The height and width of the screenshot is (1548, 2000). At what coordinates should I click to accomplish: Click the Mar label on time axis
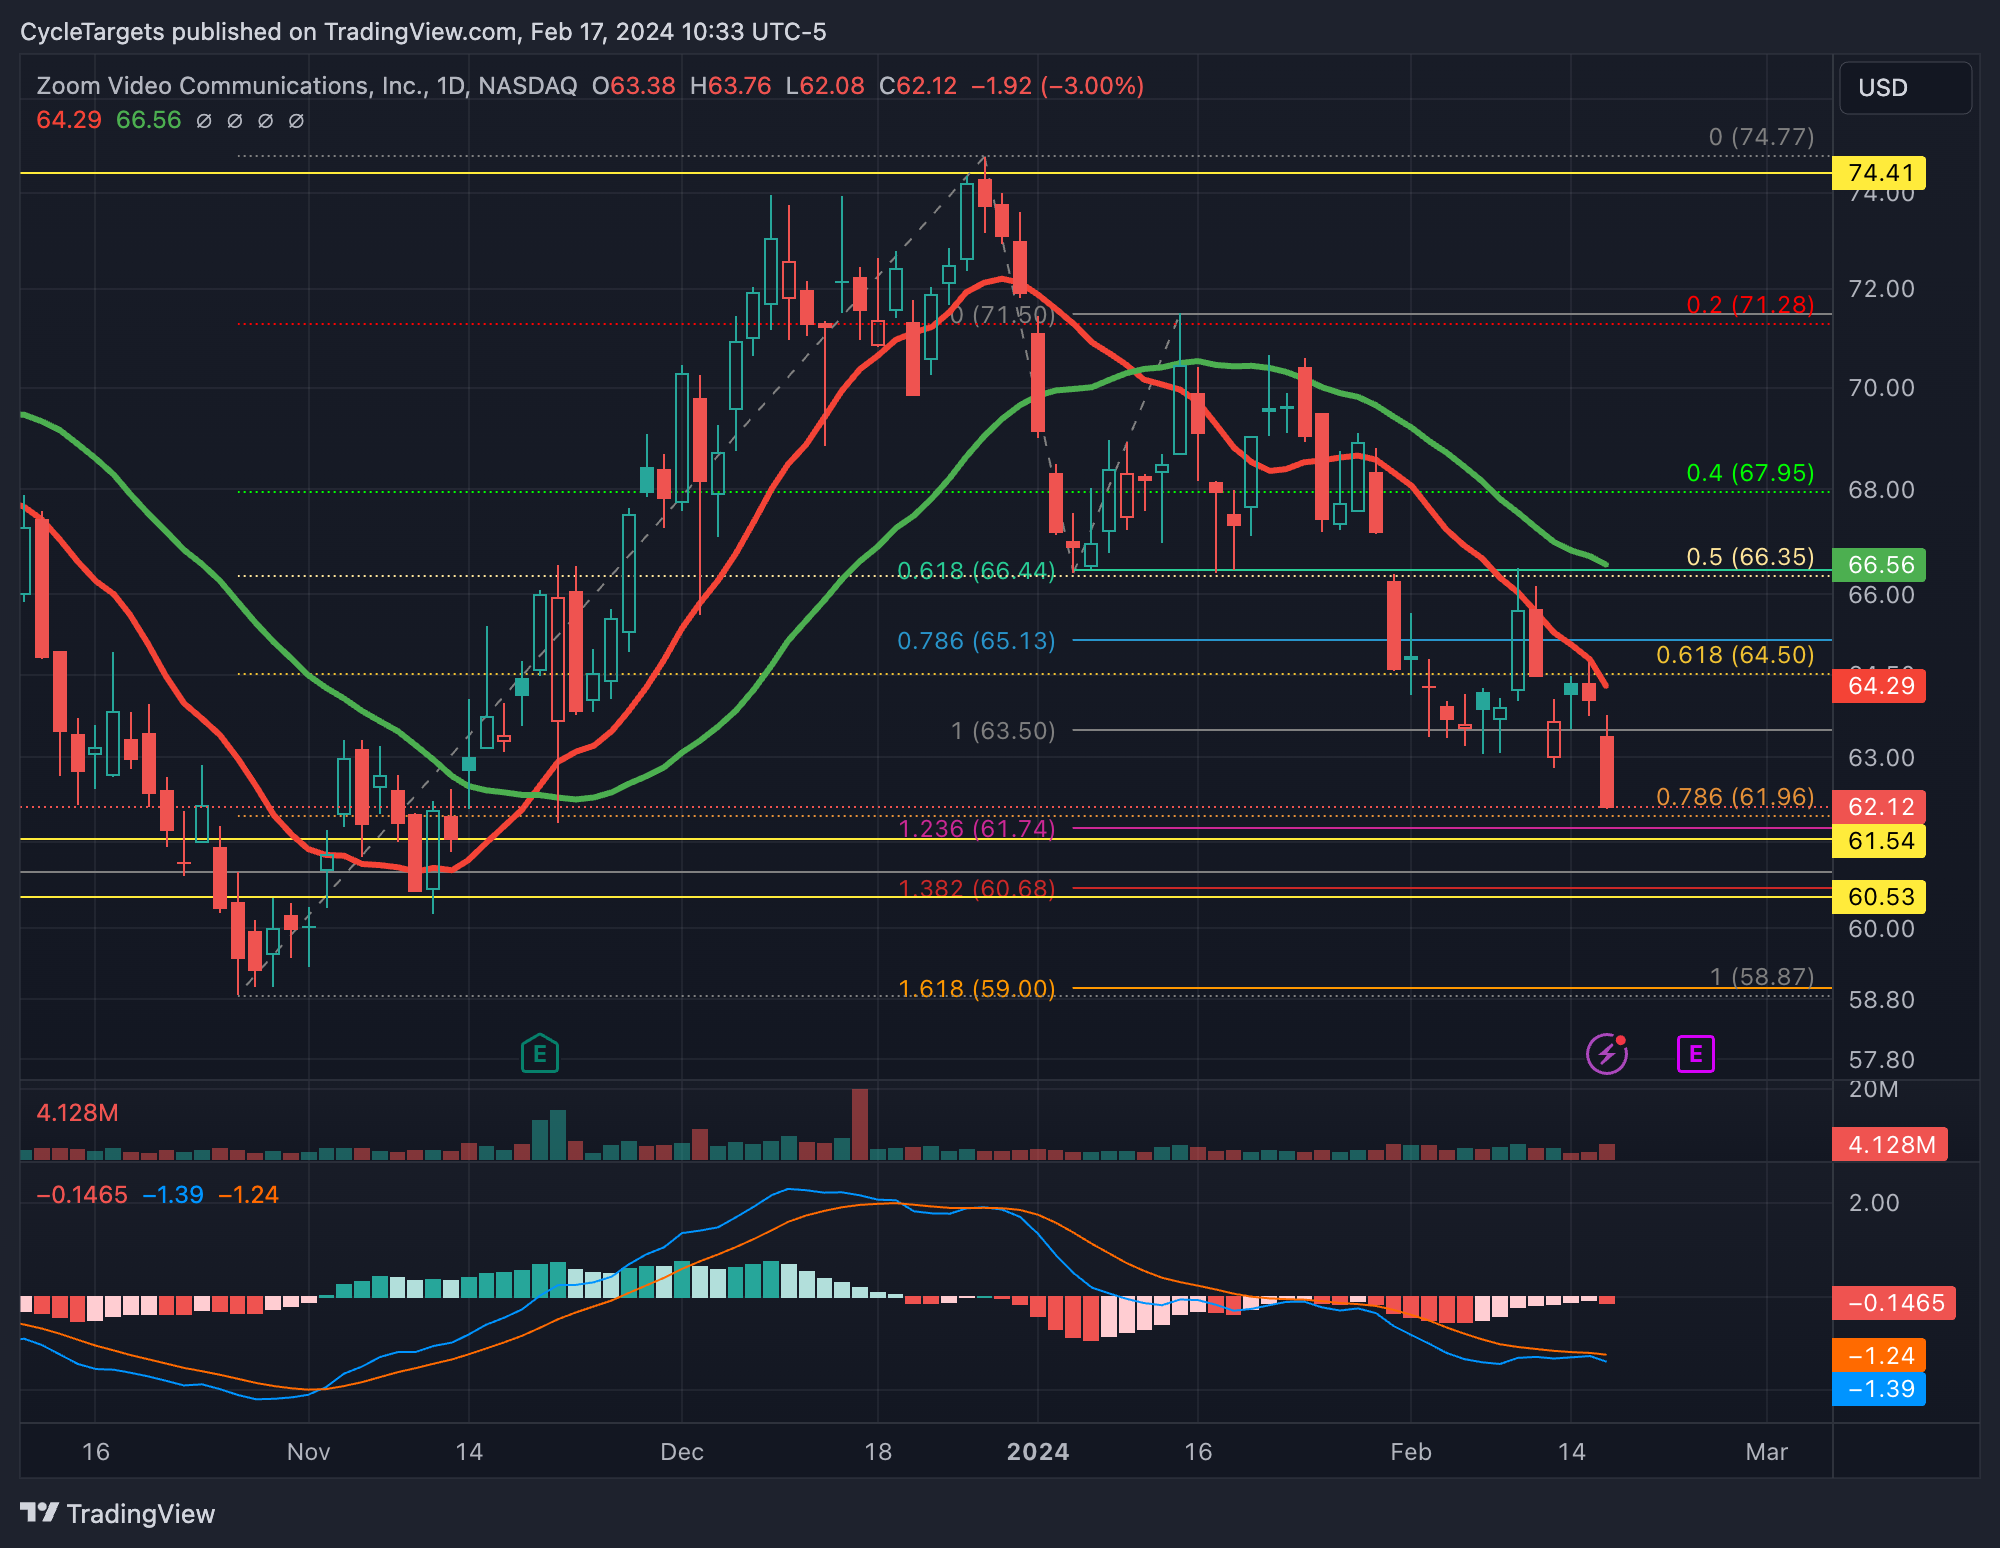(1767, 1452)
